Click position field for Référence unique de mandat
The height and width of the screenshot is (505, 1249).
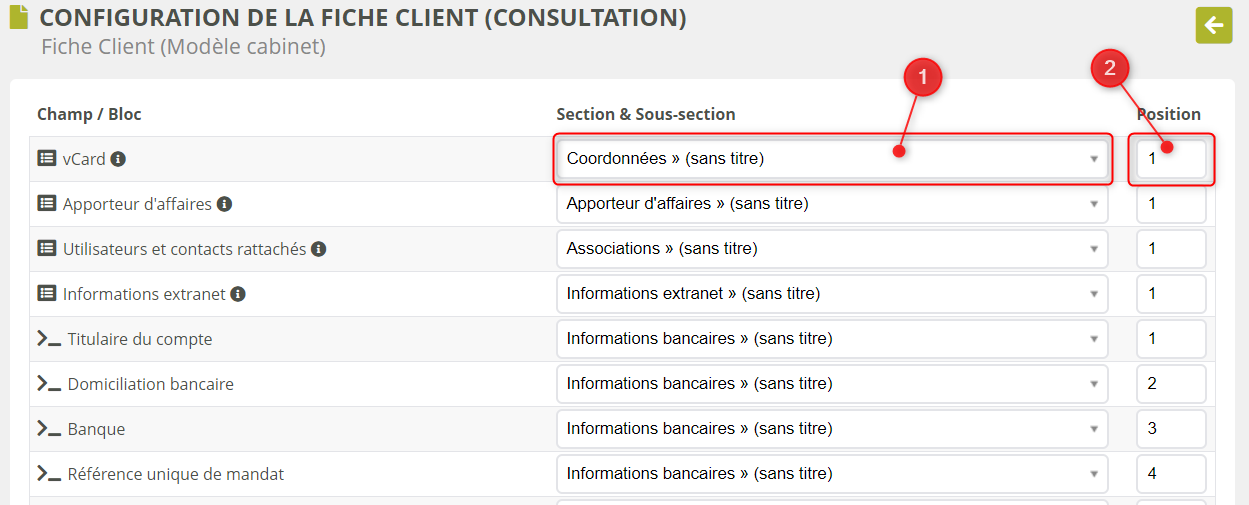1170,474
